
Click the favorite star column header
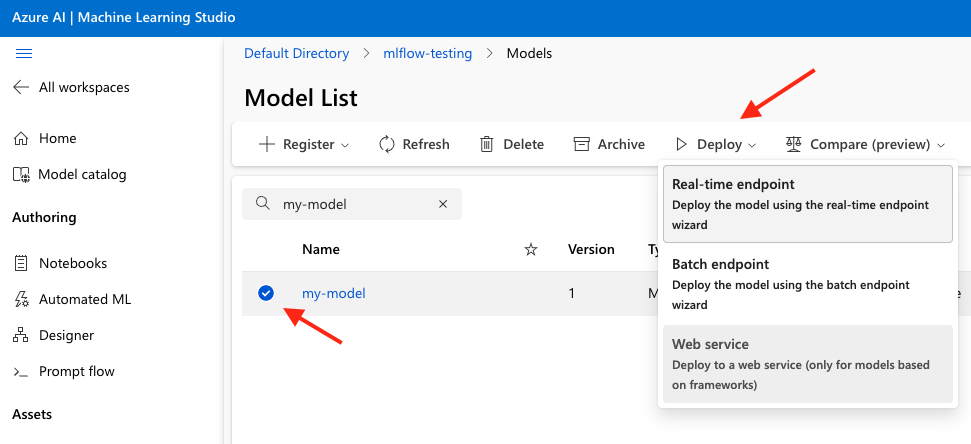pos(531,250)
